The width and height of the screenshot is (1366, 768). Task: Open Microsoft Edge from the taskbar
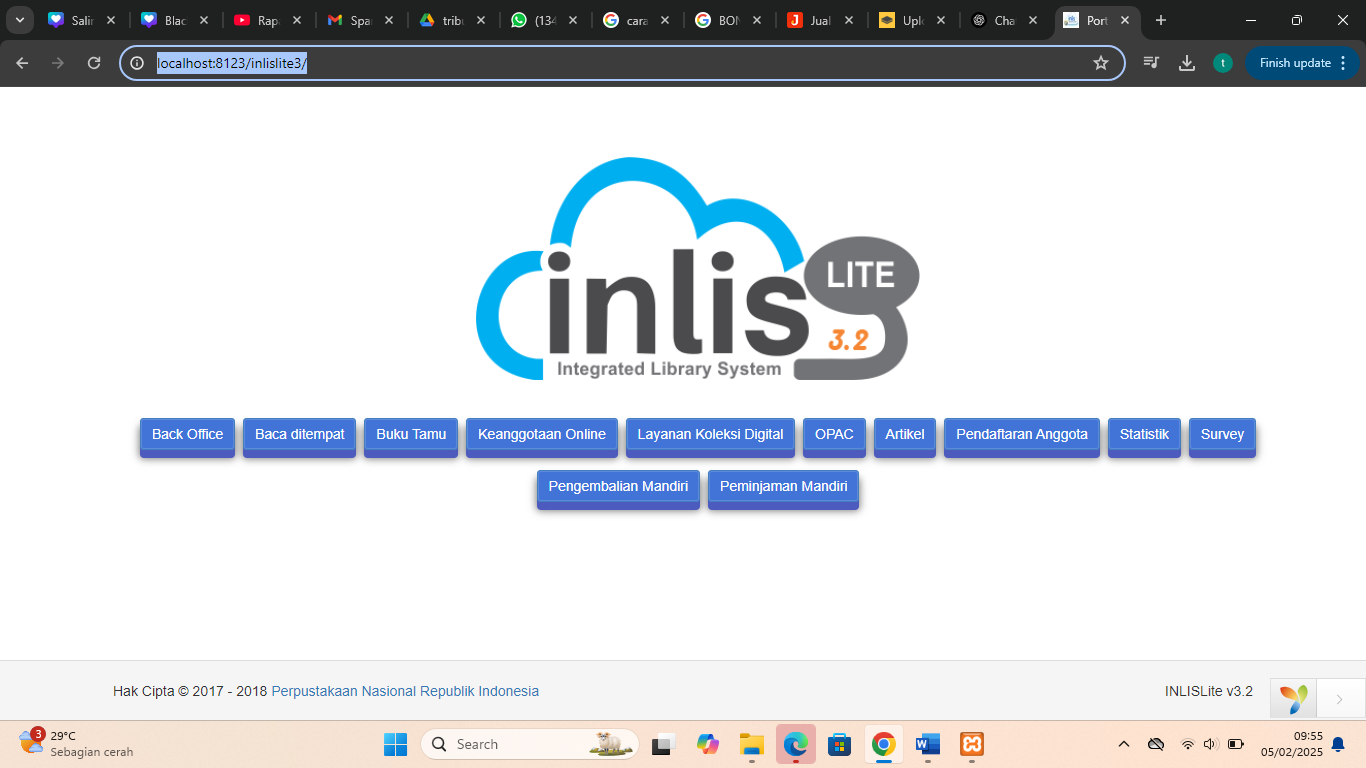tap(796, 744)
